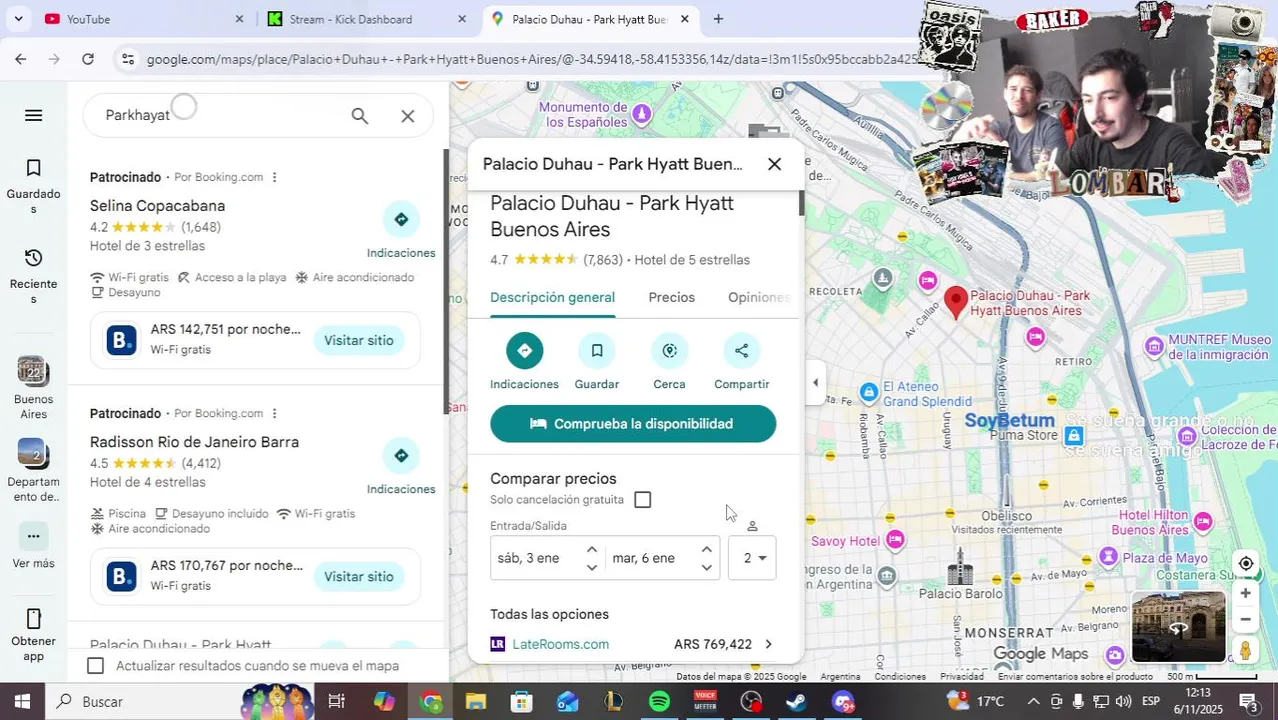1278x720 pixels.
Task: Click the results panel scrollbar
Action: point(446,280)
